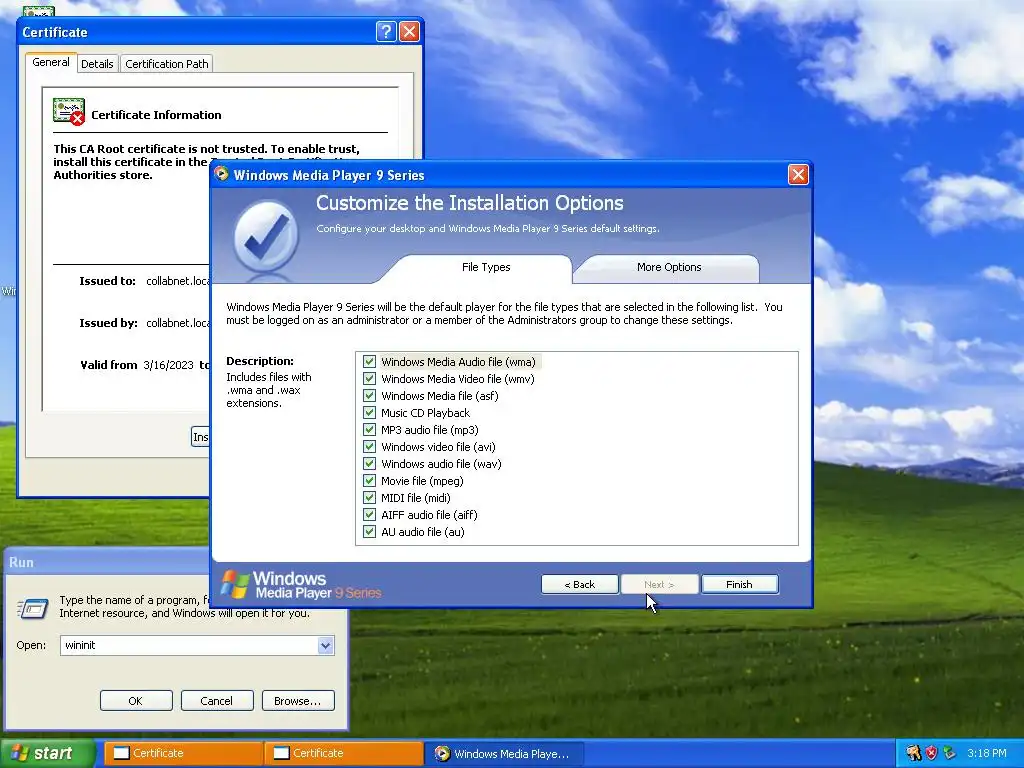1024x768 pixels.
Task: Select General tab in Certificate window
Action: (51, 62)
